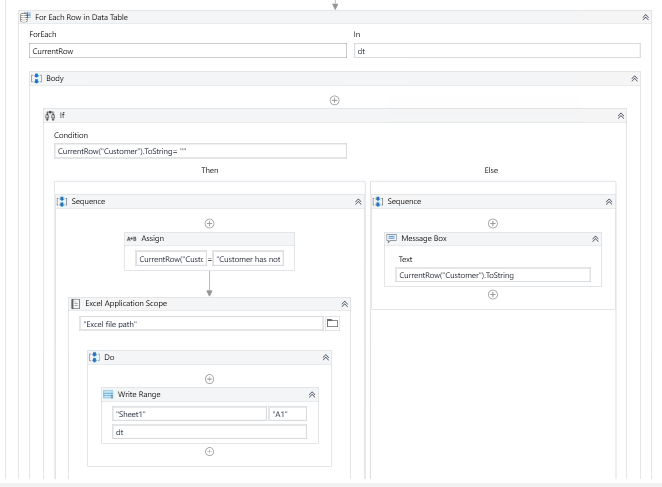Click the For Each Row in Data Table title
Image resolution: width=662 pixels, height=487 pixels.
pyautogui.click(x=81, y=17)
